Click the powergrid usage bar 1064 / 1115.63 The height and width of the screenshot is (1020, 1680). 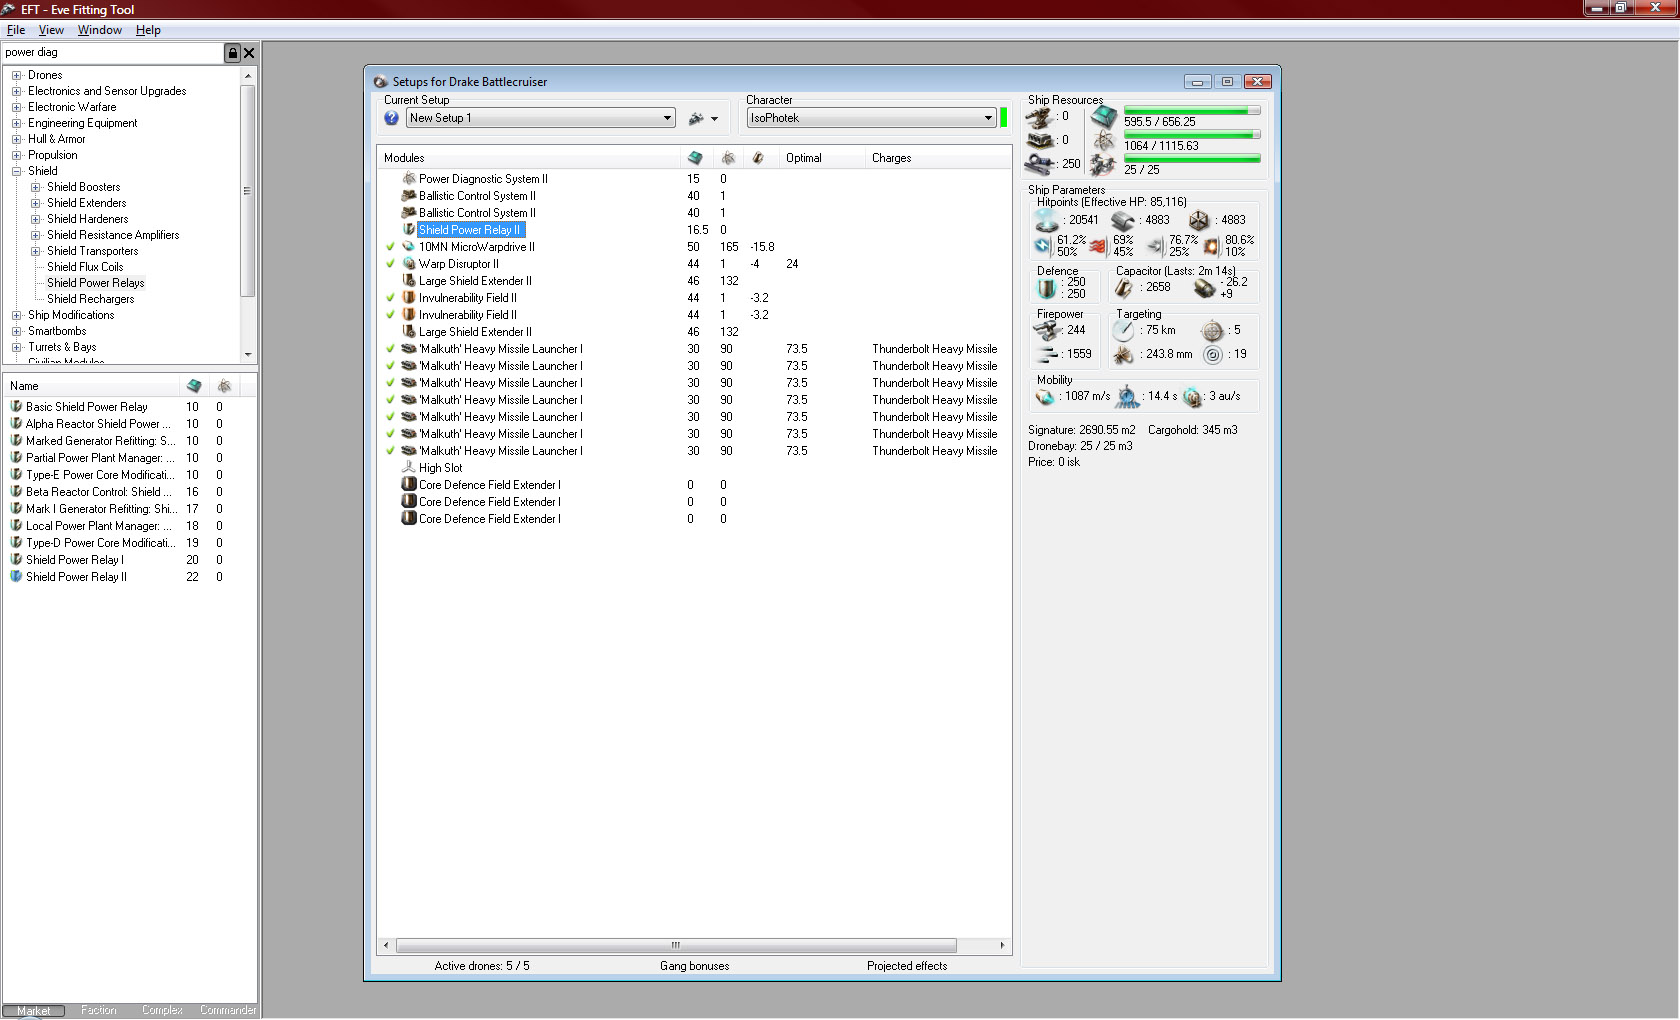(1192, 135)
